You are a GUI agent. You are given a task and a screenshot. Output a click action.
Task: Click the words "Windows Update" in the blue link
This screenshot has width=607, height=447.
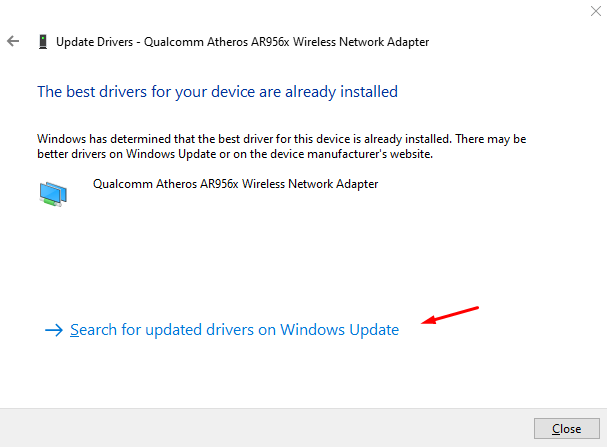click(340, 330)
